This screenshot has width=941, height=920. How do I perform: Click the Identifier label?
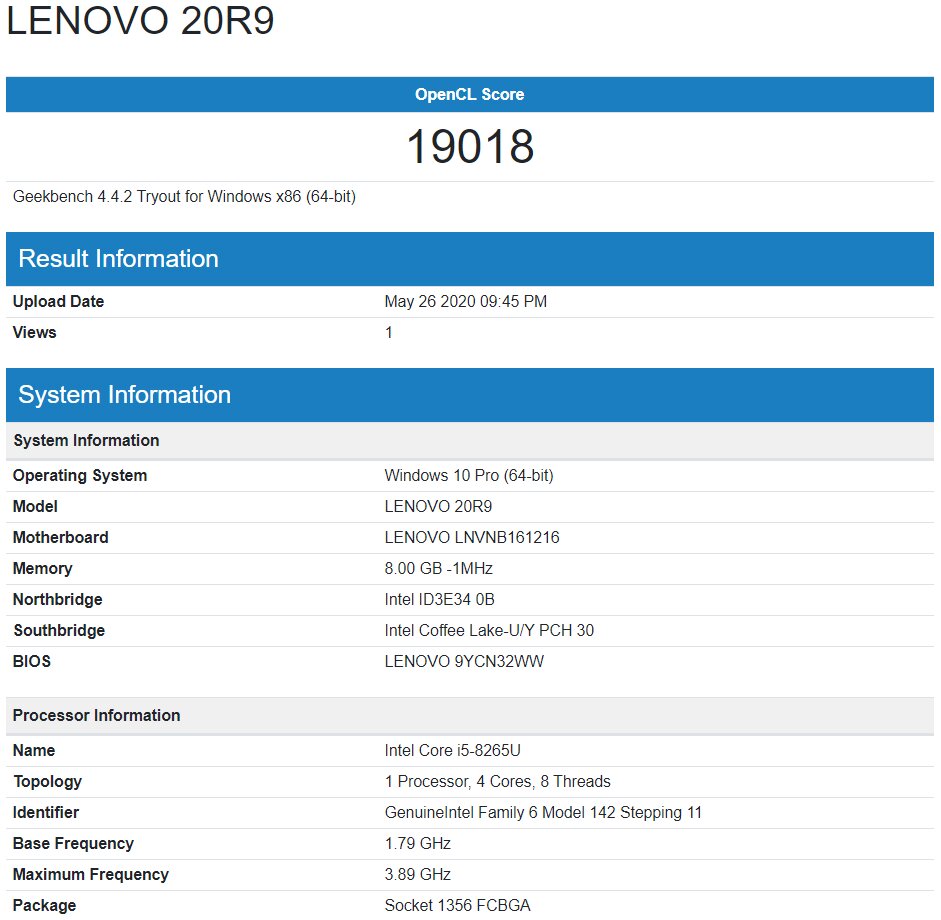tap(46, 813)
